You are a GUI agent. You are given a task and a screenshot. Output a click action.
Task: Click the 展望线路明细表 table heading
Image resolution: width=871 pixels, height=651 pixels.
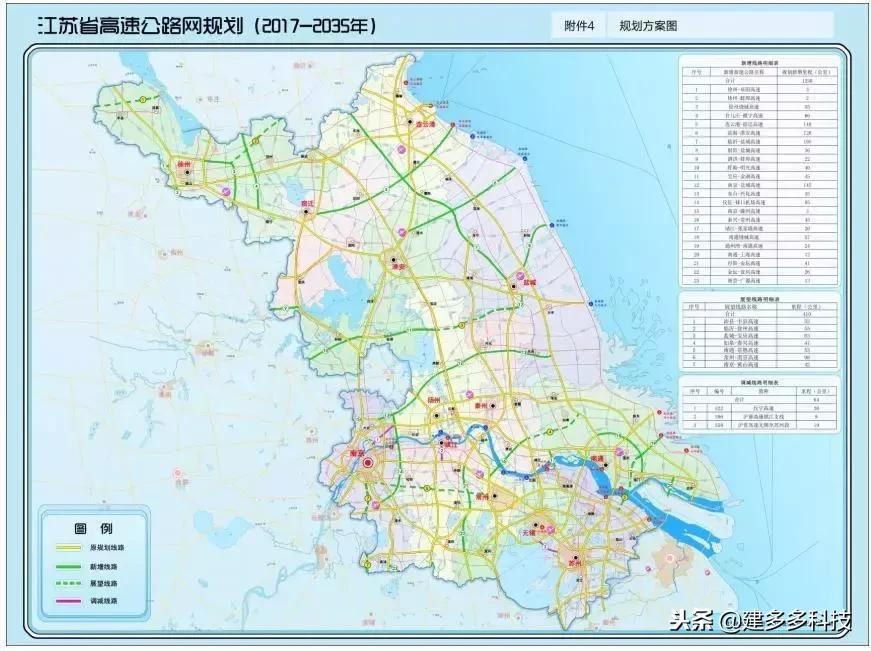click(759, 299)
